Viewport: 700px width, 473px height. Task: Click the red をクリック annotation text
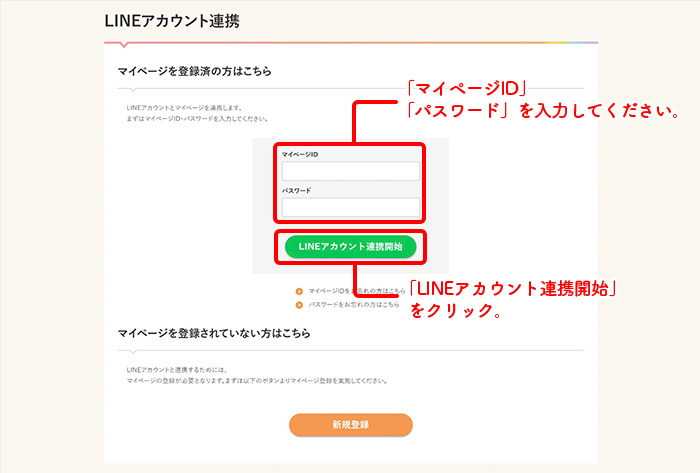455,310
